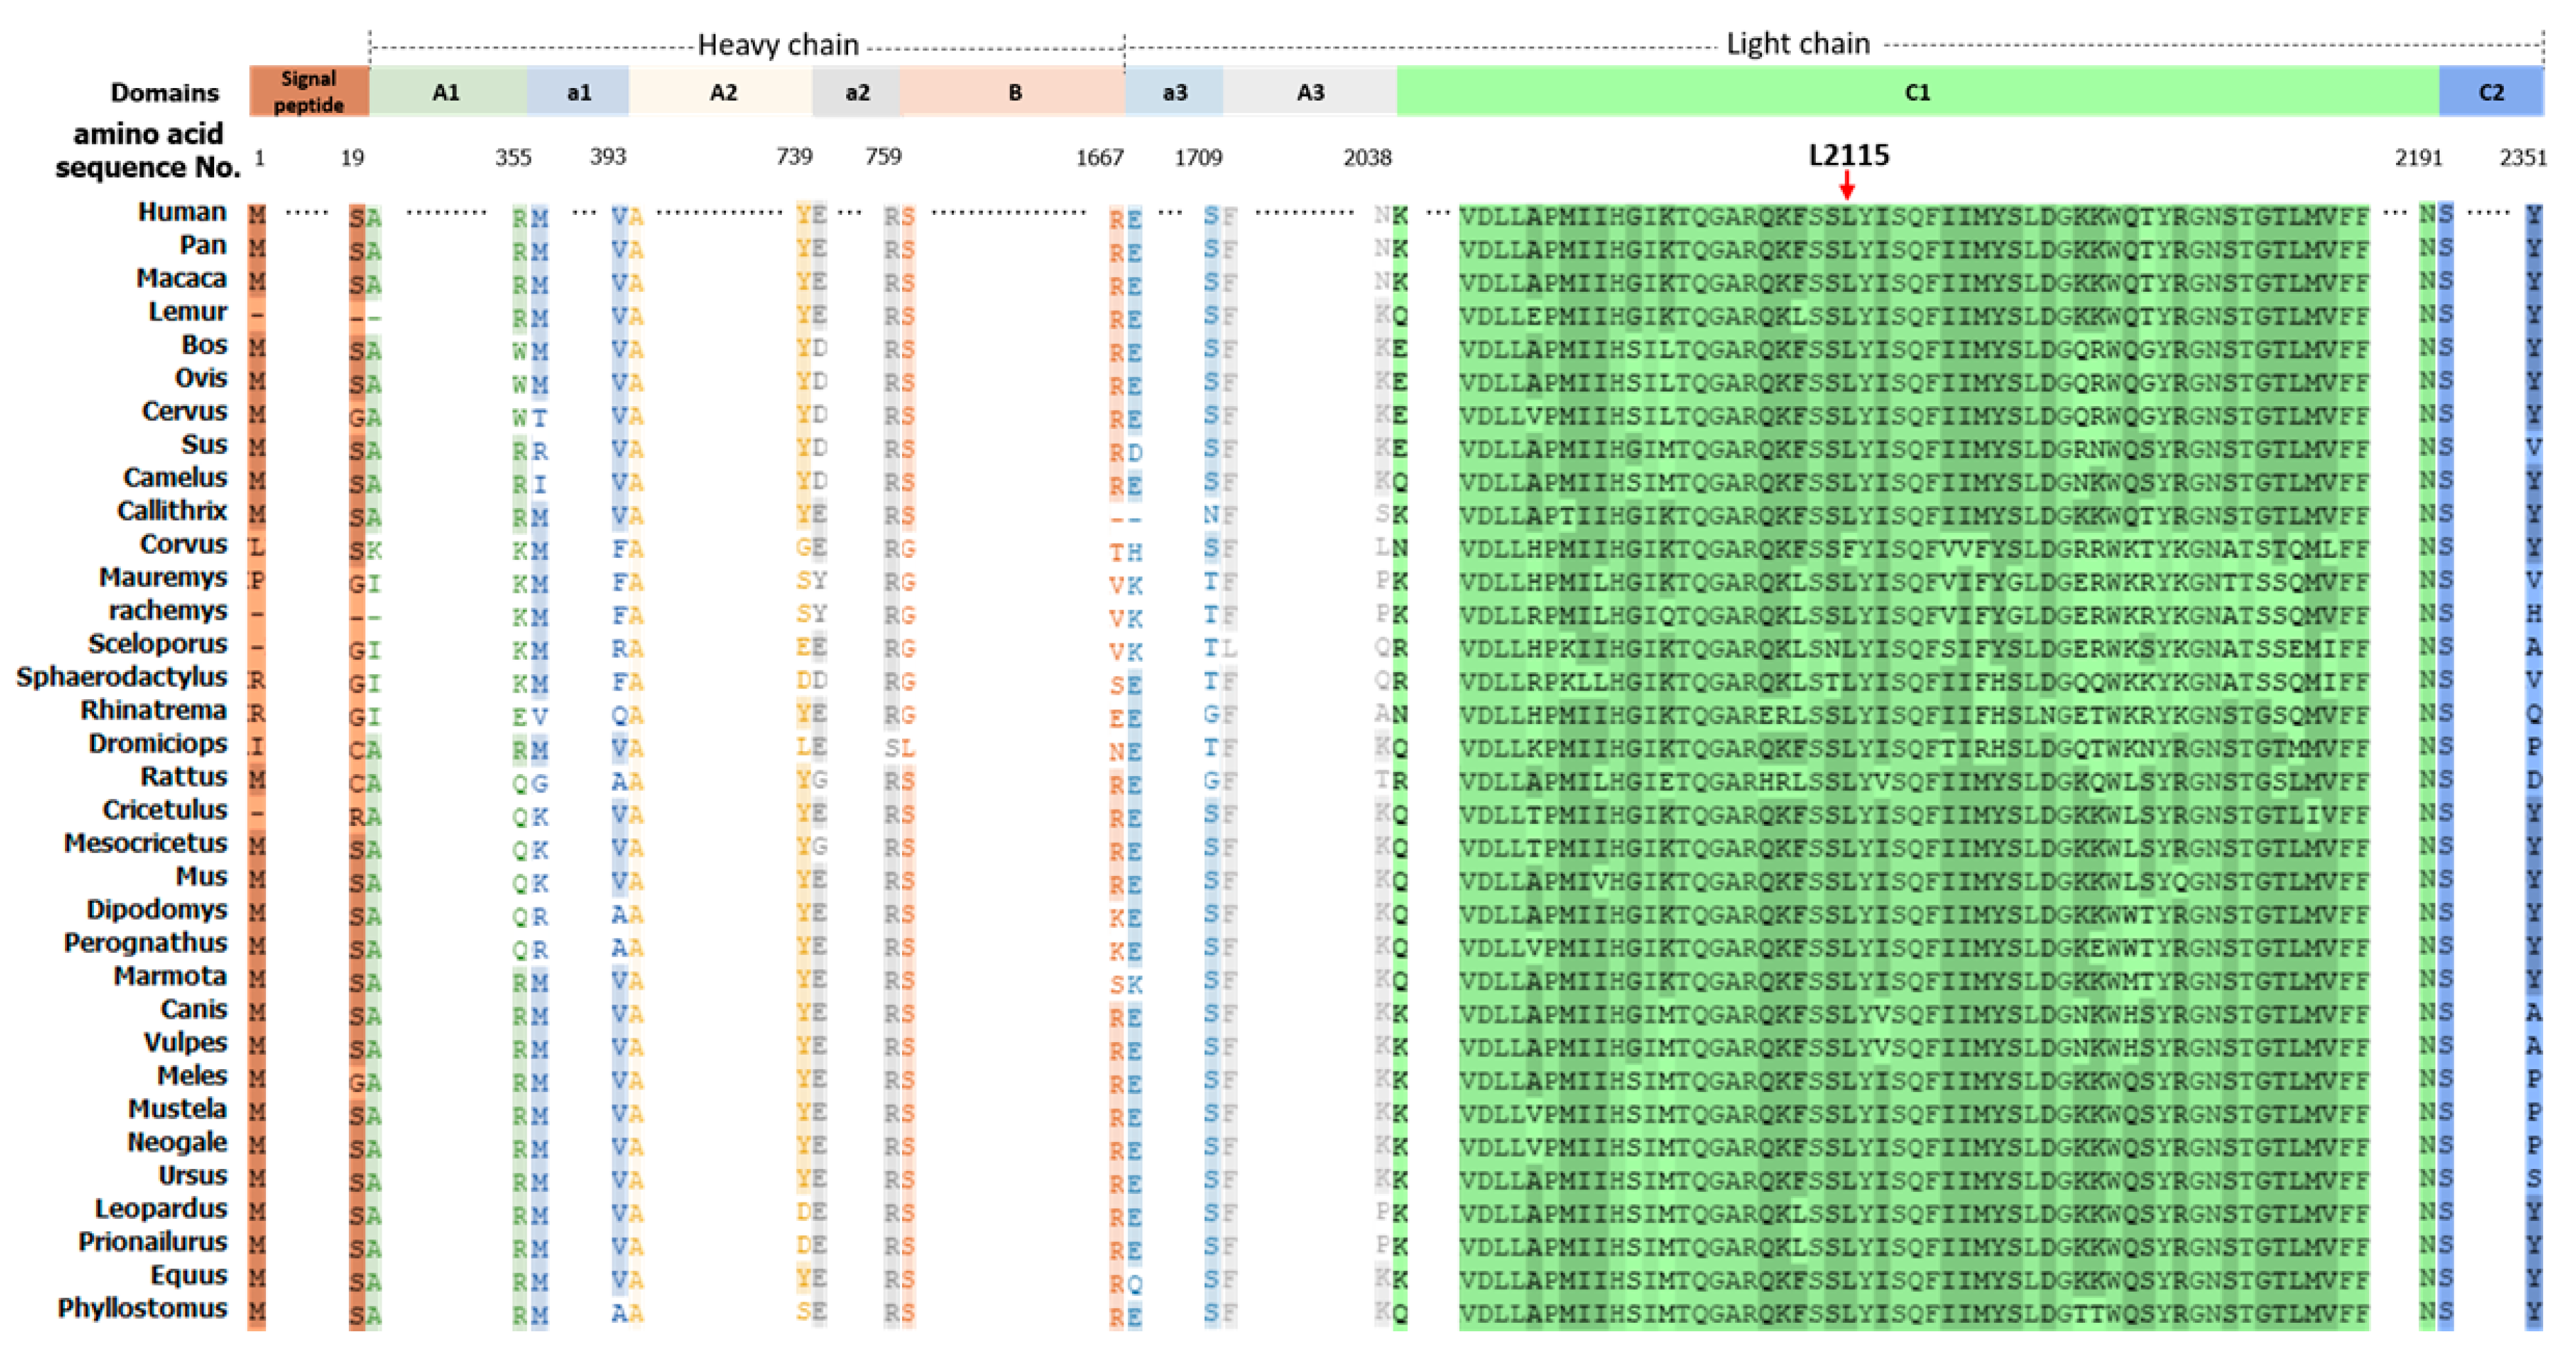Select the Sphaerodactylus species label
This screenshot has width=2576, height=1351.
click(121, 677)
